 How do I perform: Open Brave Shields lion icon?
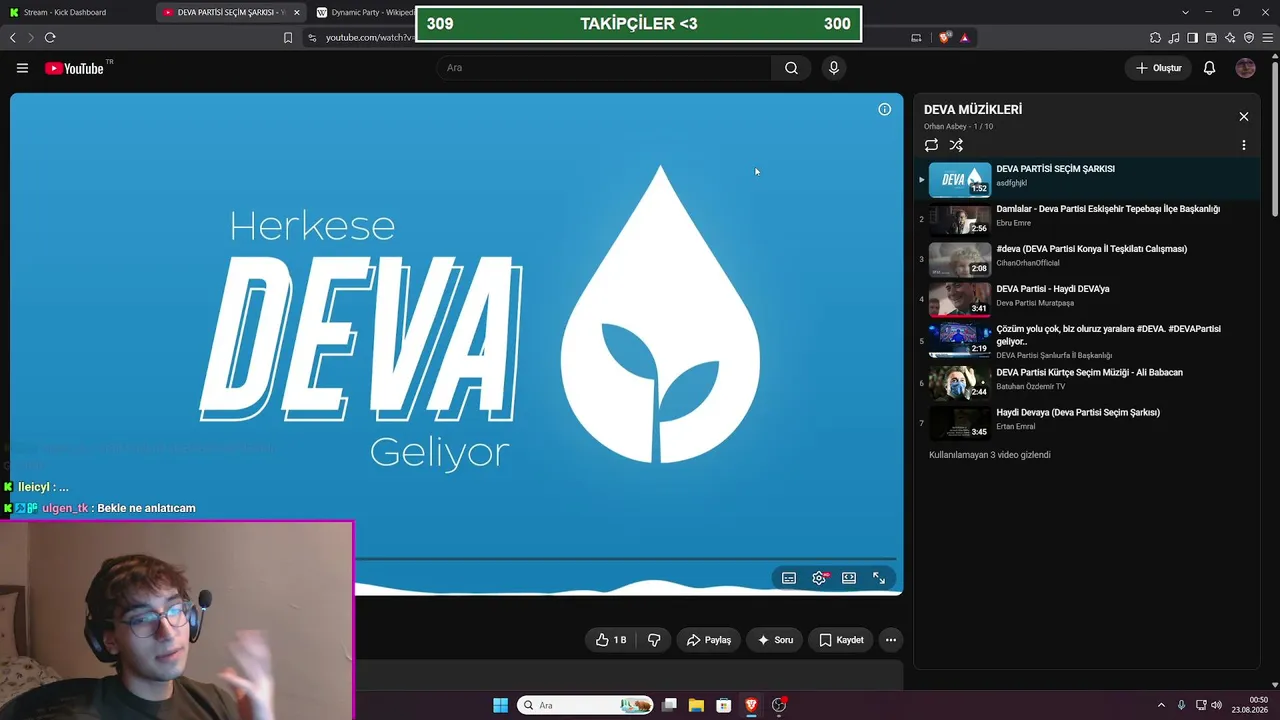[x=945, y=38]
